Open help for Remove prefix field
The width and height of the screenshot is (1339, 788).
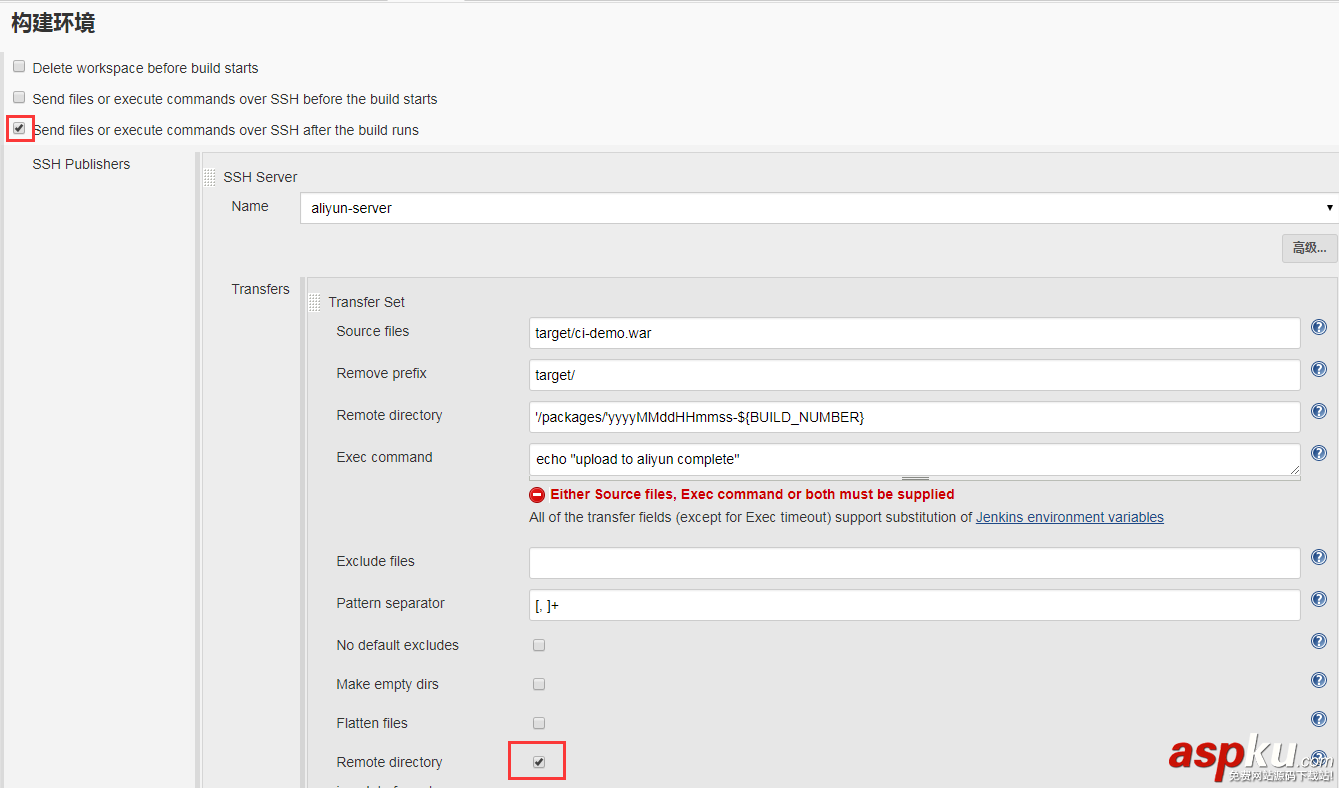tap(1318, 369)
